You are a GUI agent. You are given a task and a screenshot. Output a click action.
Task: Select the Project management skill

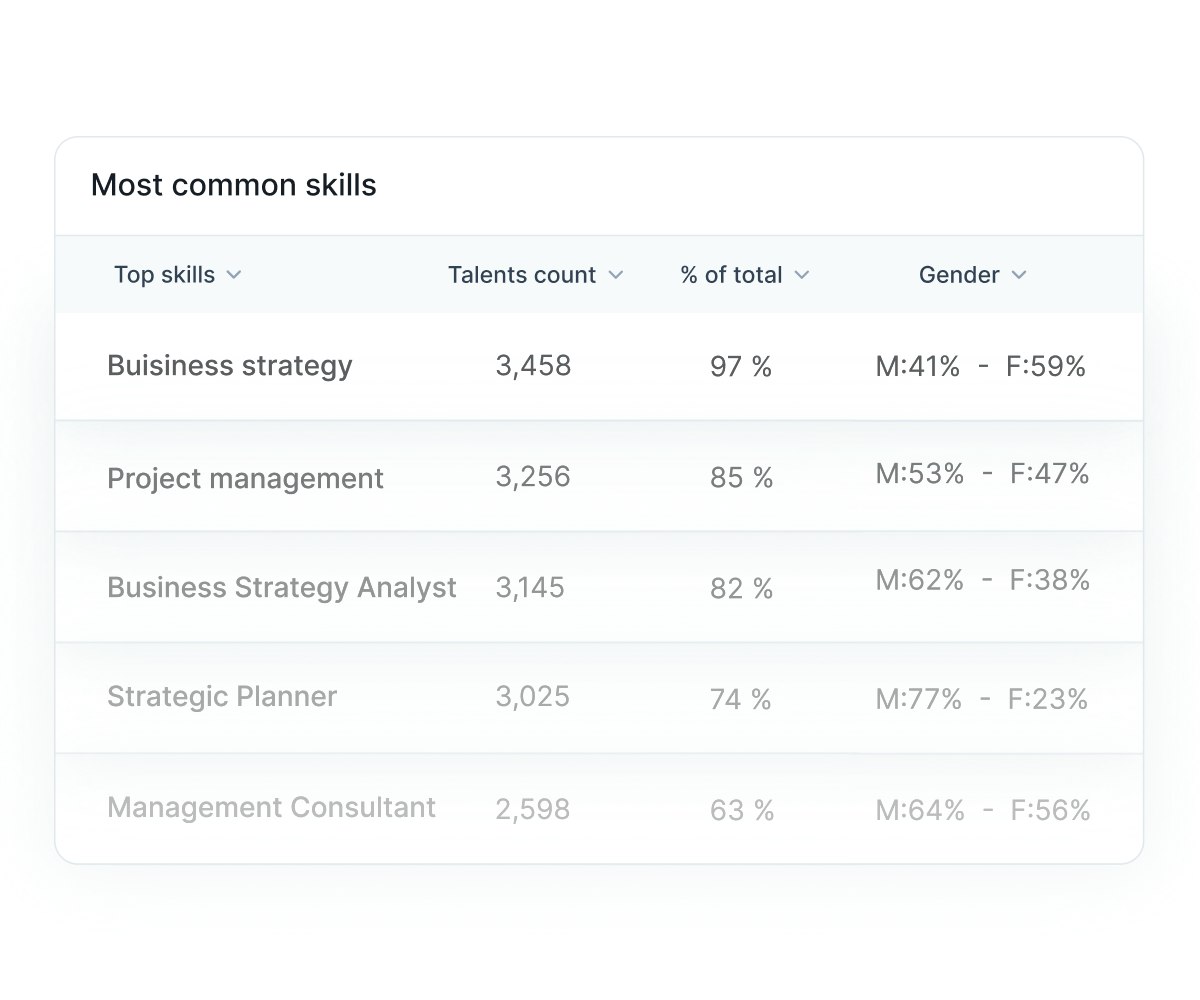coord(245,478)
